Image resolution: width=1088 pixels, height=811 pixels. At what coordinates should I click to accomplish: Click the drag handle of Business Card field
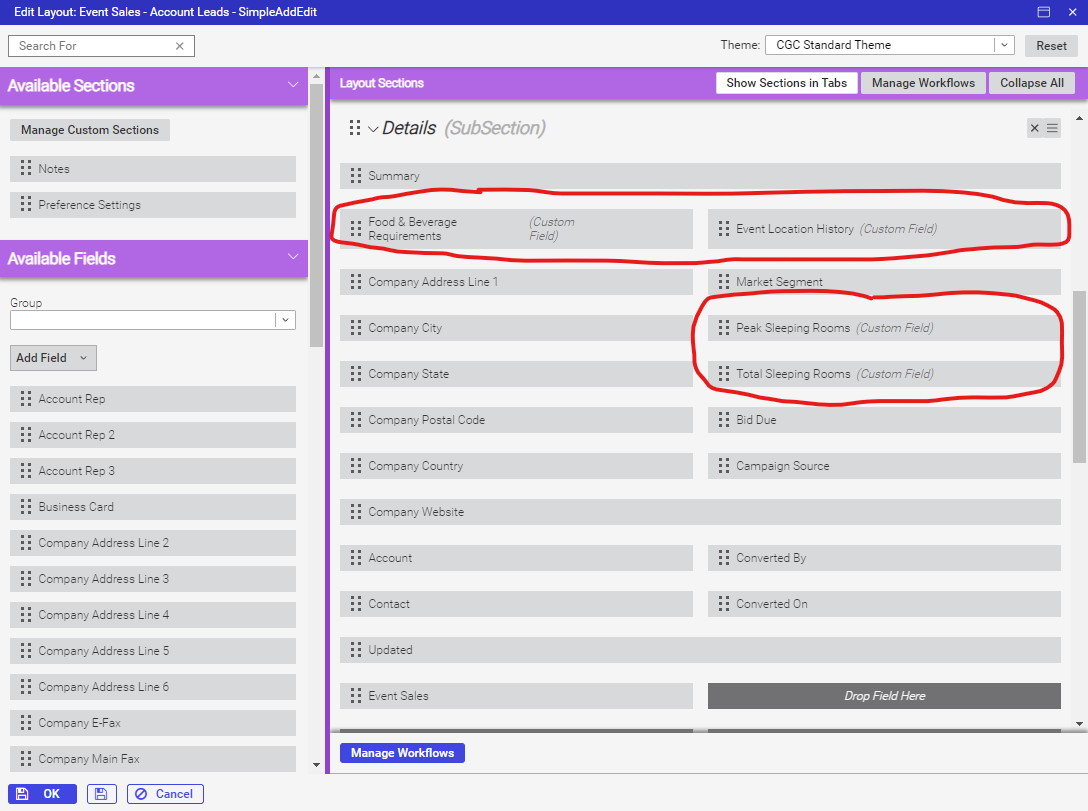[x=26, y=507]
